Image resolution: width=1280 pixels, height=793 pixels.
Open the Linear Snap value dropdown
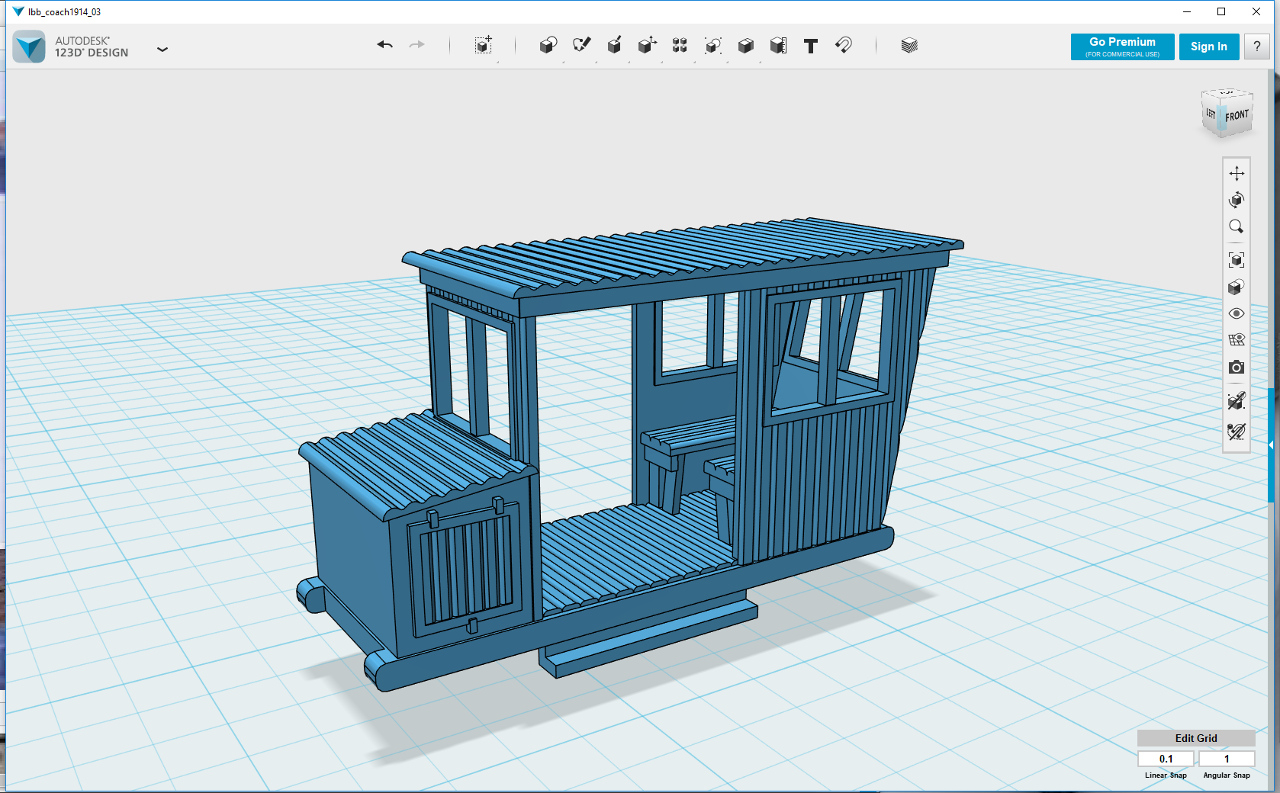click(x=1166, y=759)
